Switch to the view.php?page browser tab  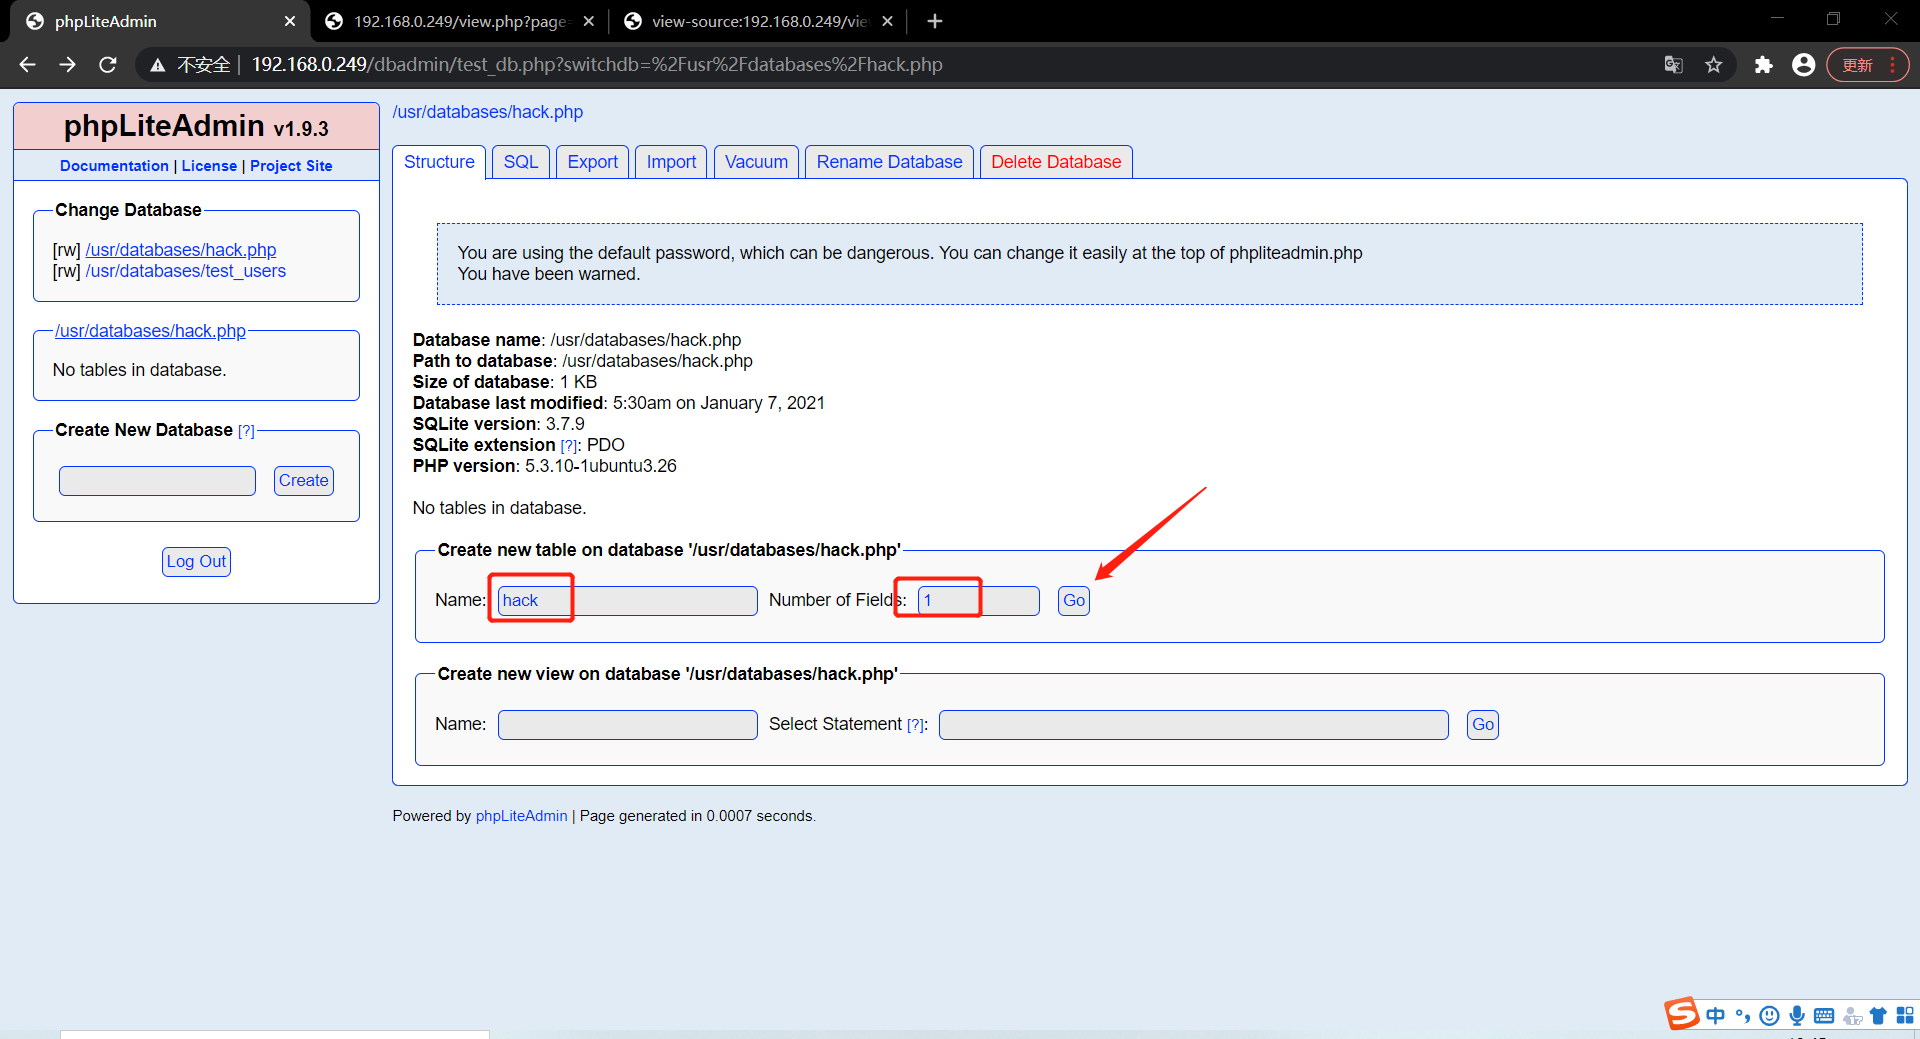(x=460, y=21)
